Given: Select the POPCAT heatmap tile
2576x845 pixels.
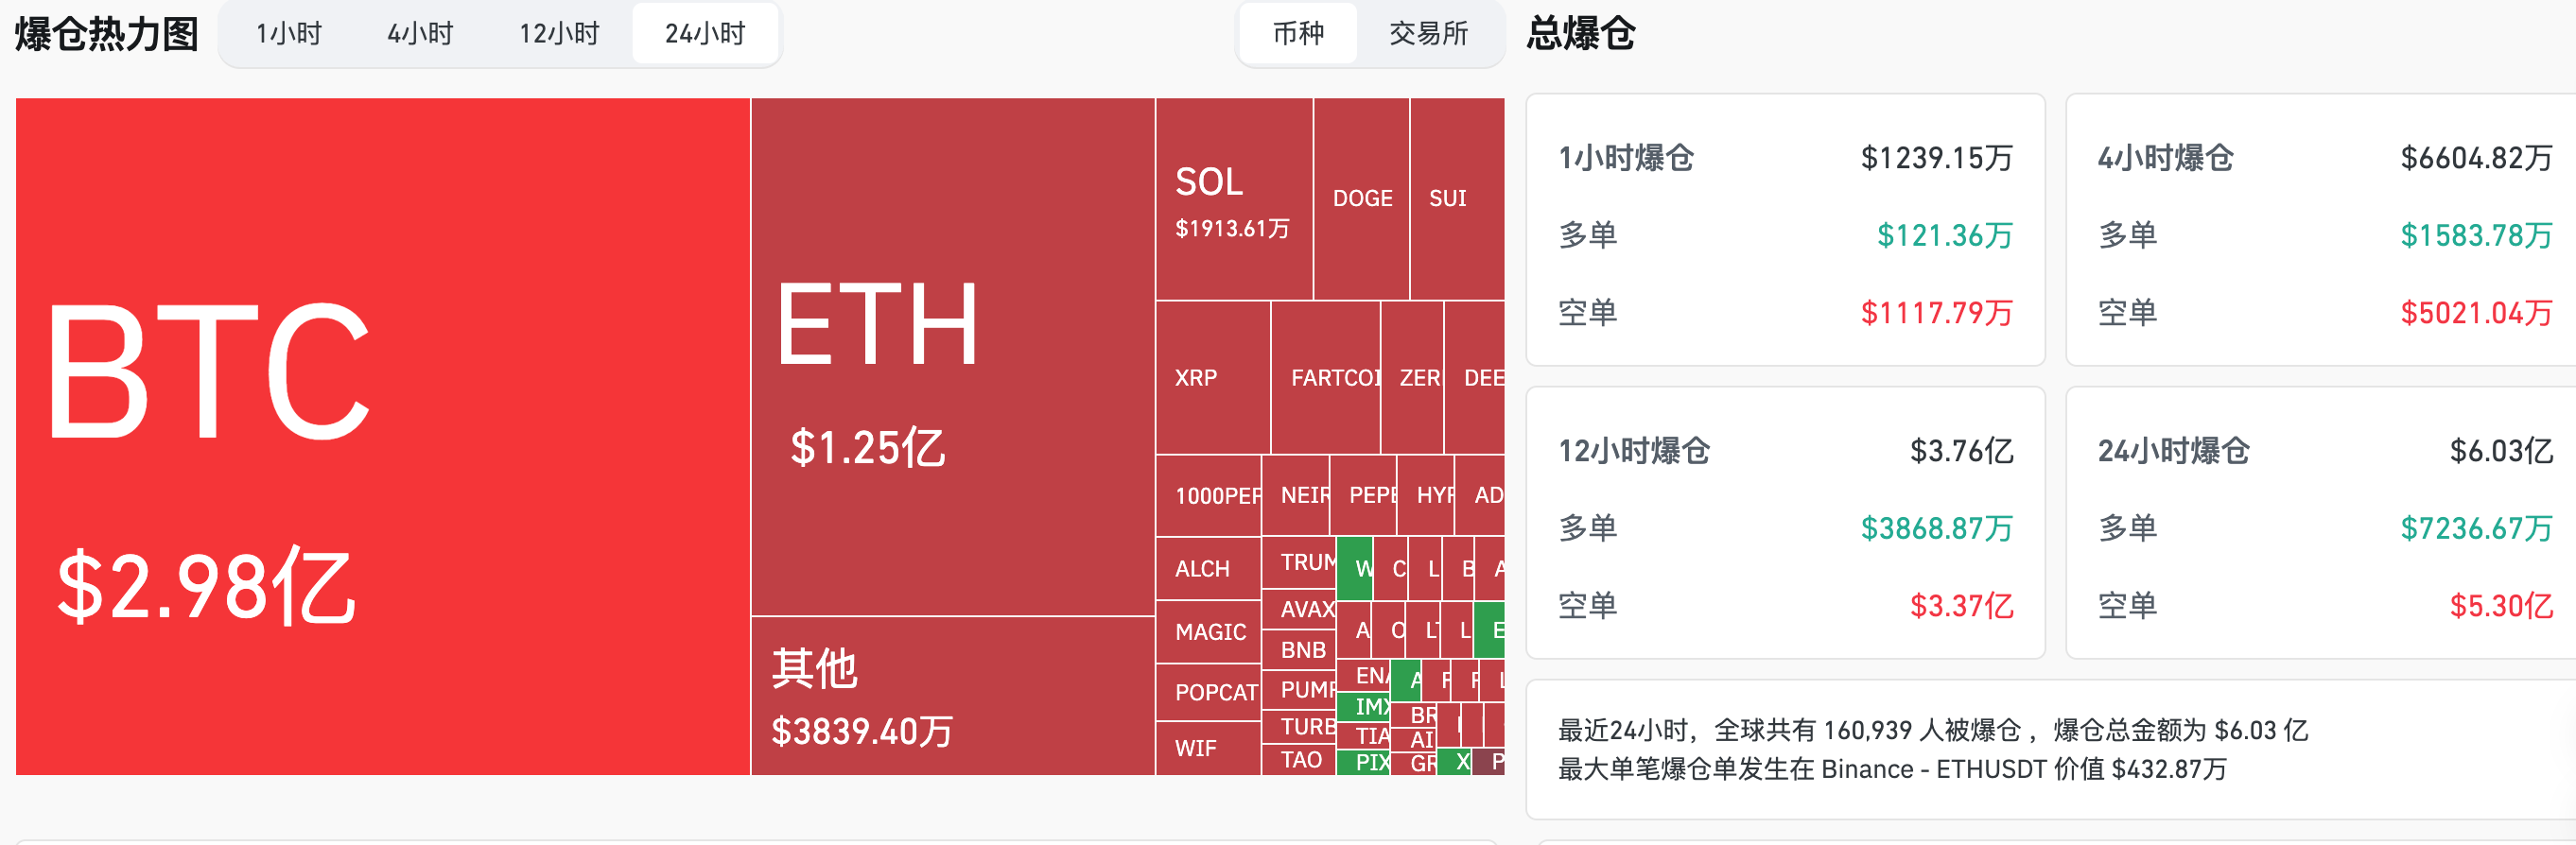Looking at the screenshot, I should coord(1209,692).
